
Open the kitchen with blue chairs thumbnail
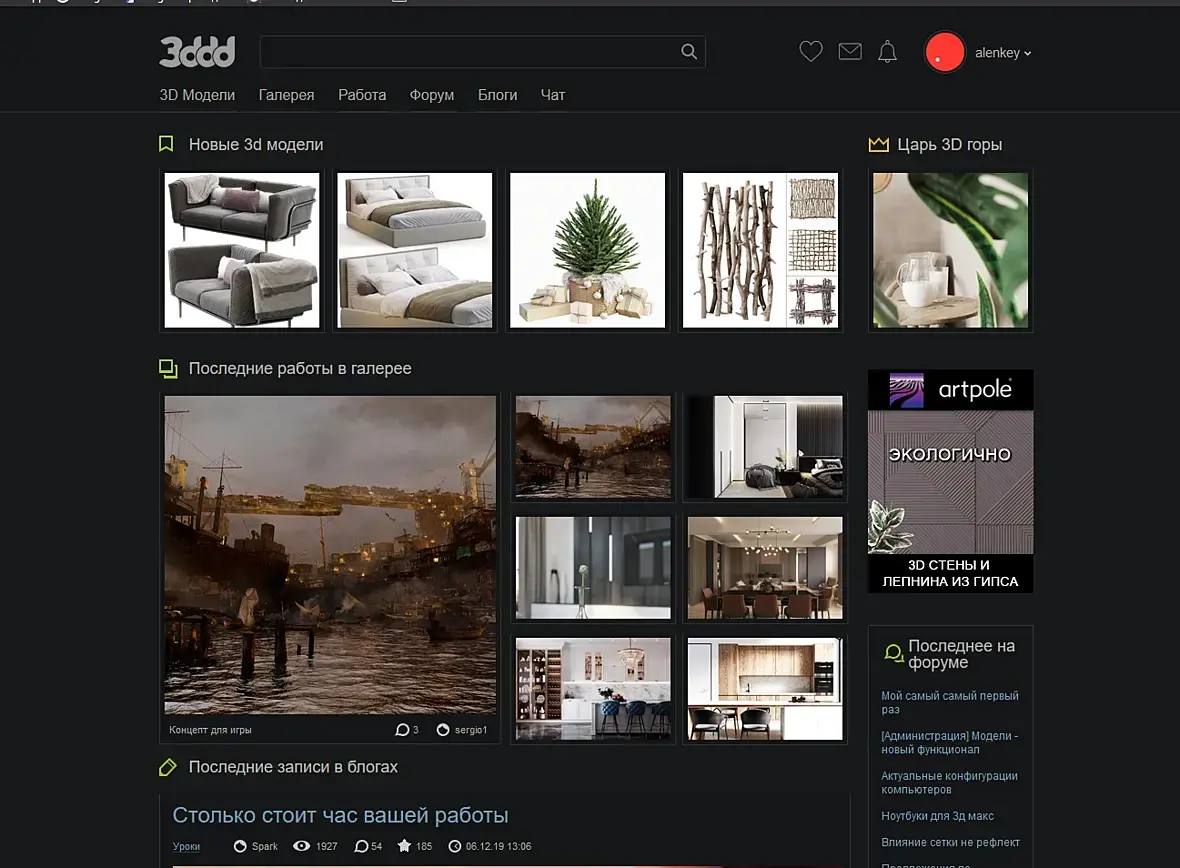coord(593,689)
